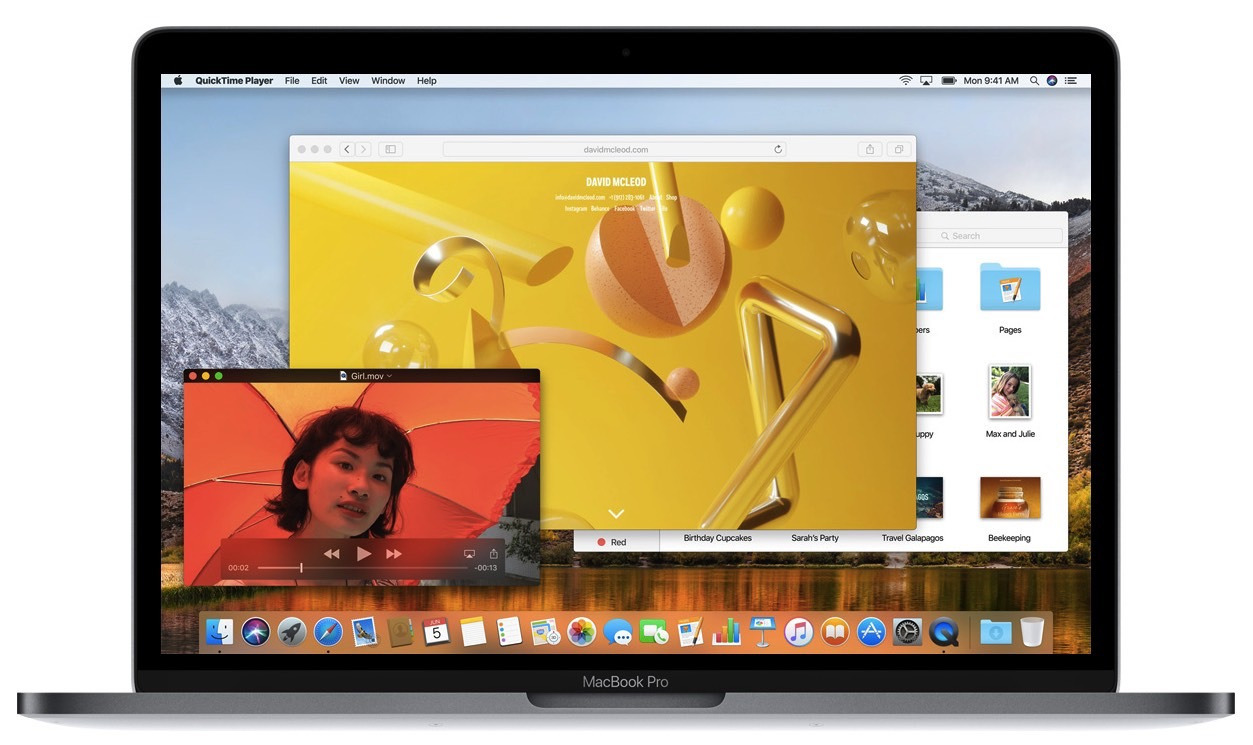Click the down chevron on the webpage
The width and height of the screenshot is (1253, 745).
pyautogui.click(x=616, y=514)
